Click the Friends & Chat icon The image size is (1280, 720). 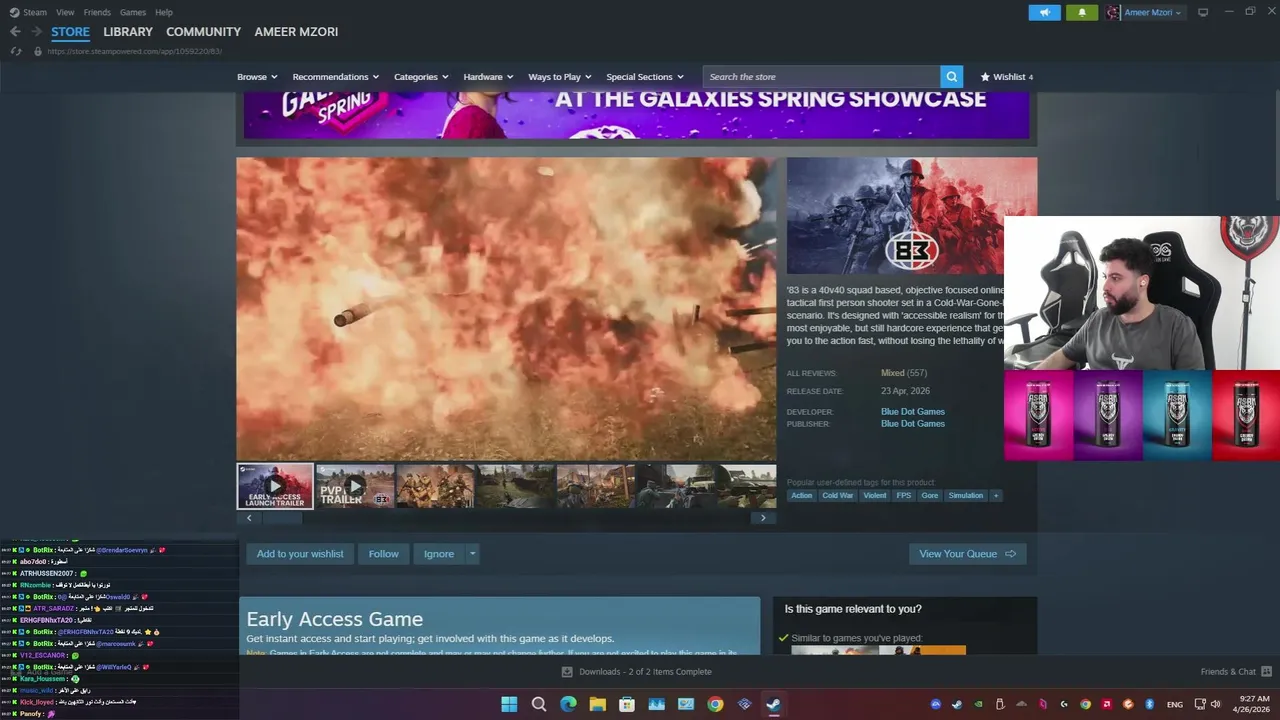coord(1267,671)
